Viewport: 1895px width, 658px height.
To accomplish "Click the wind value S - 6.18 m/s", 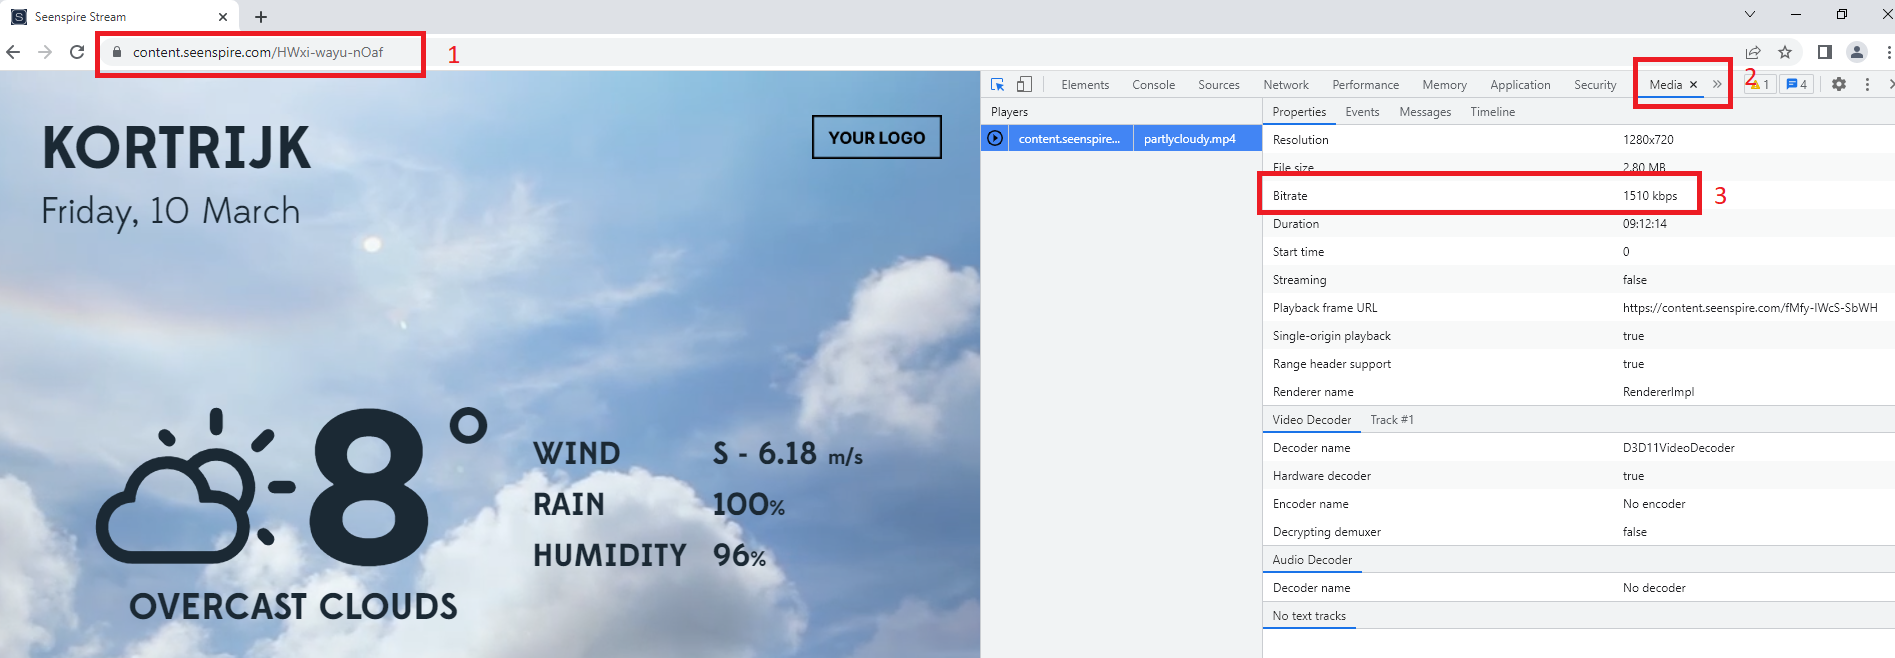I will pyautogui.click(x=788, y=453).
